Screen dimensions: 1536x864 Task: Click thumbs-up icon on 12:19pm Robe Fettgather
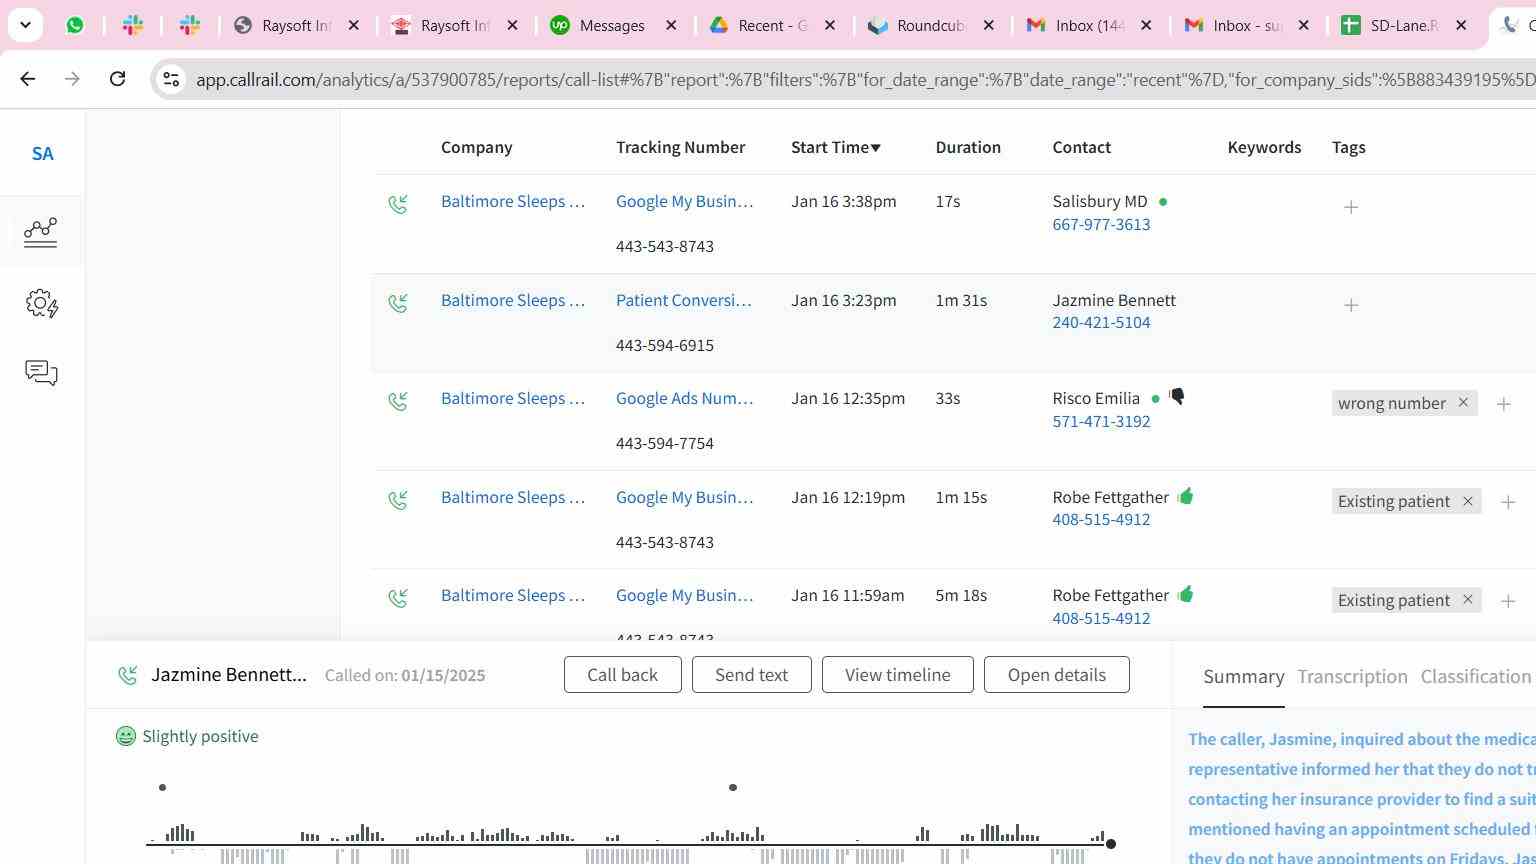tap(1185, 496)
